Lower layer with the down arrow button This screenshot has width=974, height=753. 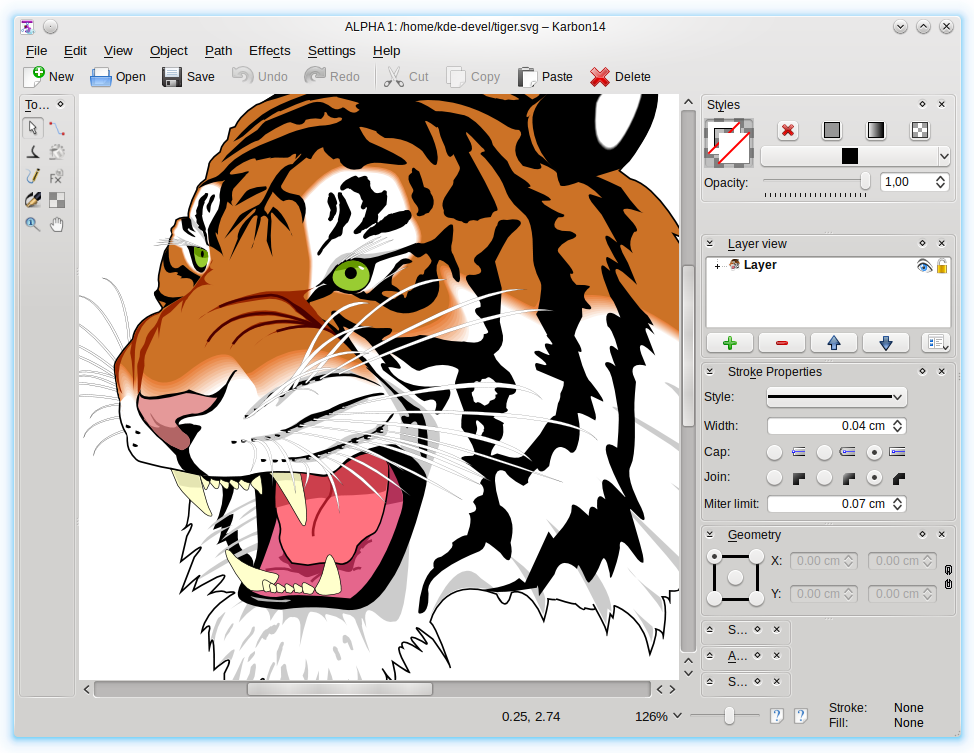point(886,343)
